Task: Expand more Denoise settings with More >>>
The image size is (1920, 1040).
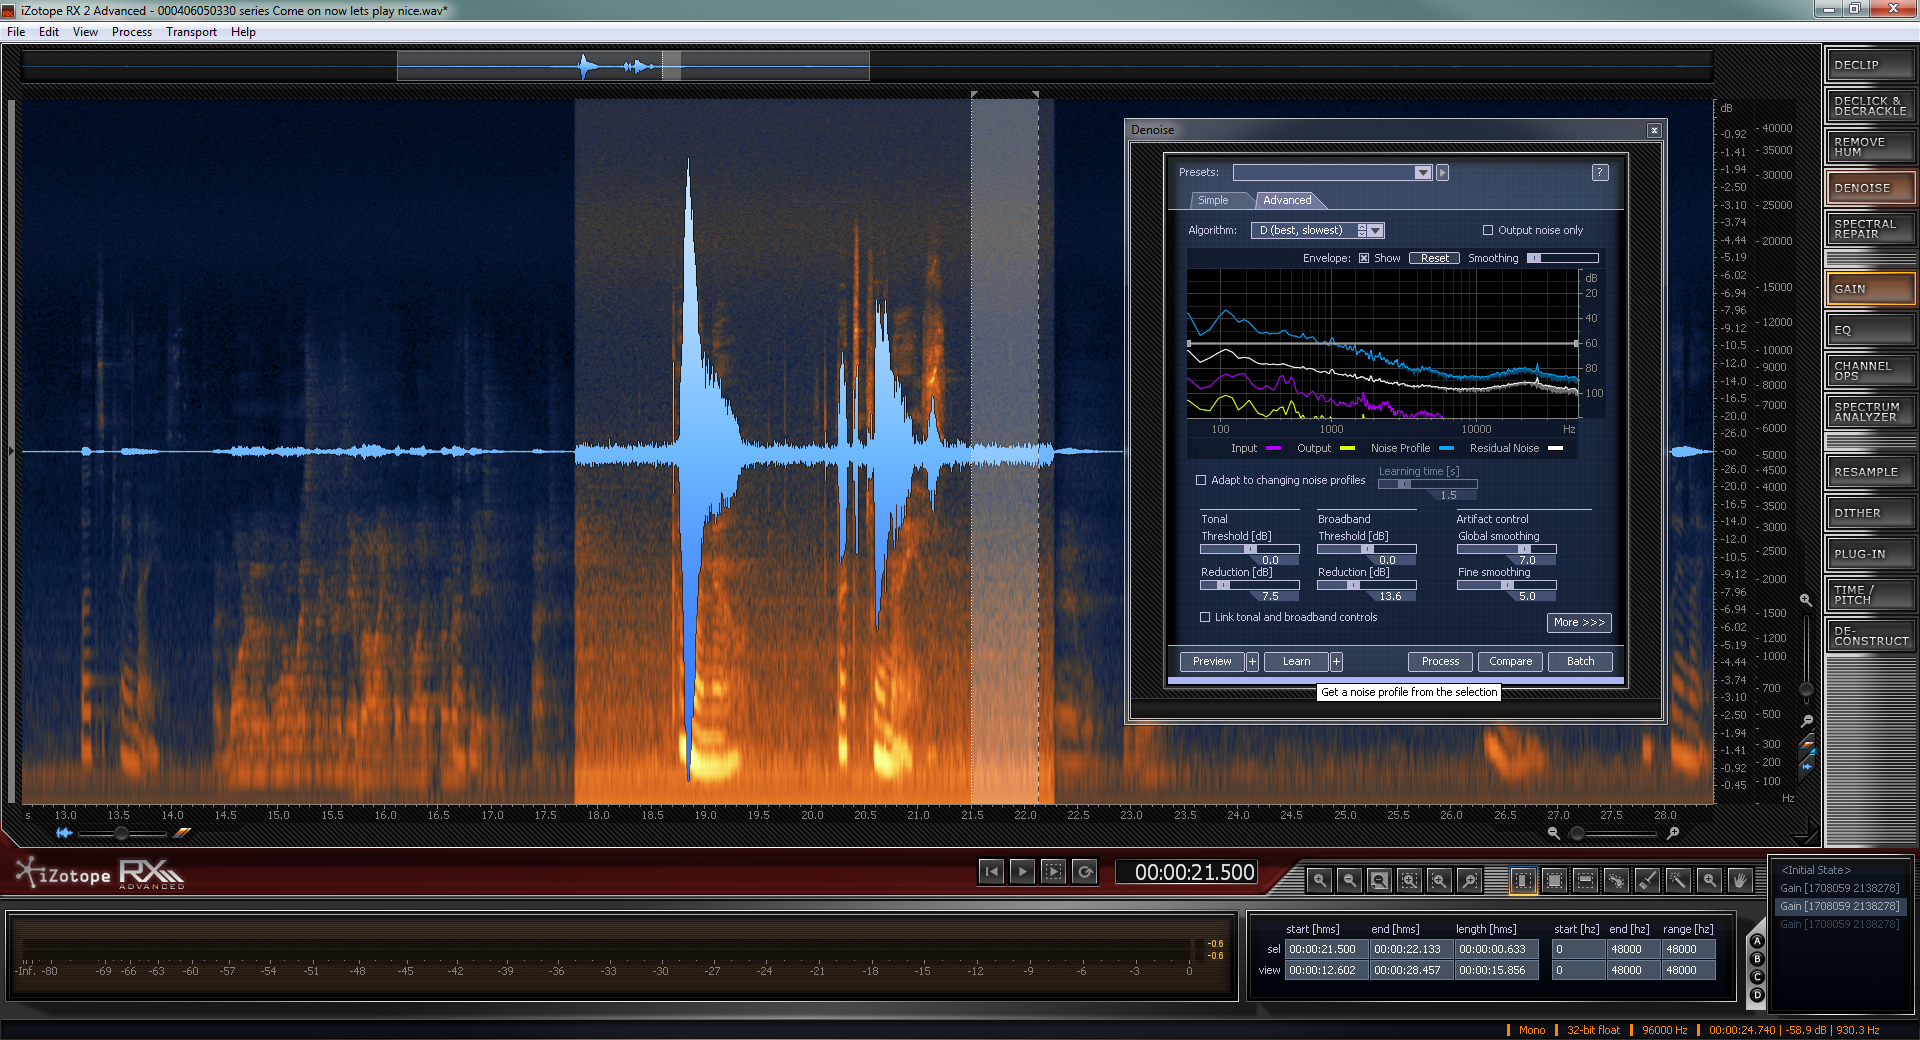Action: tap(1579, 622)
